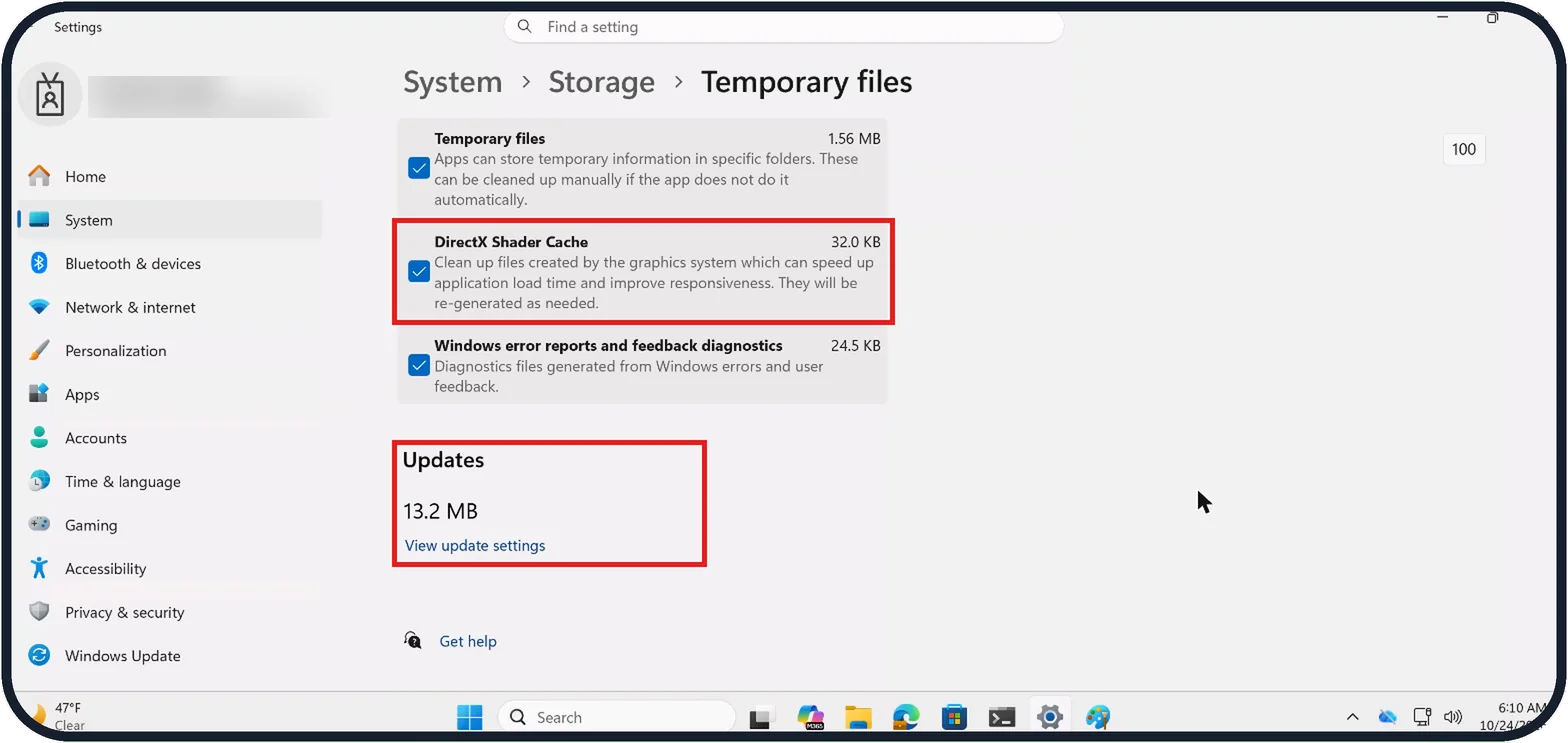
Task: Click the user profile avatar icon
Action: point(50,95)
